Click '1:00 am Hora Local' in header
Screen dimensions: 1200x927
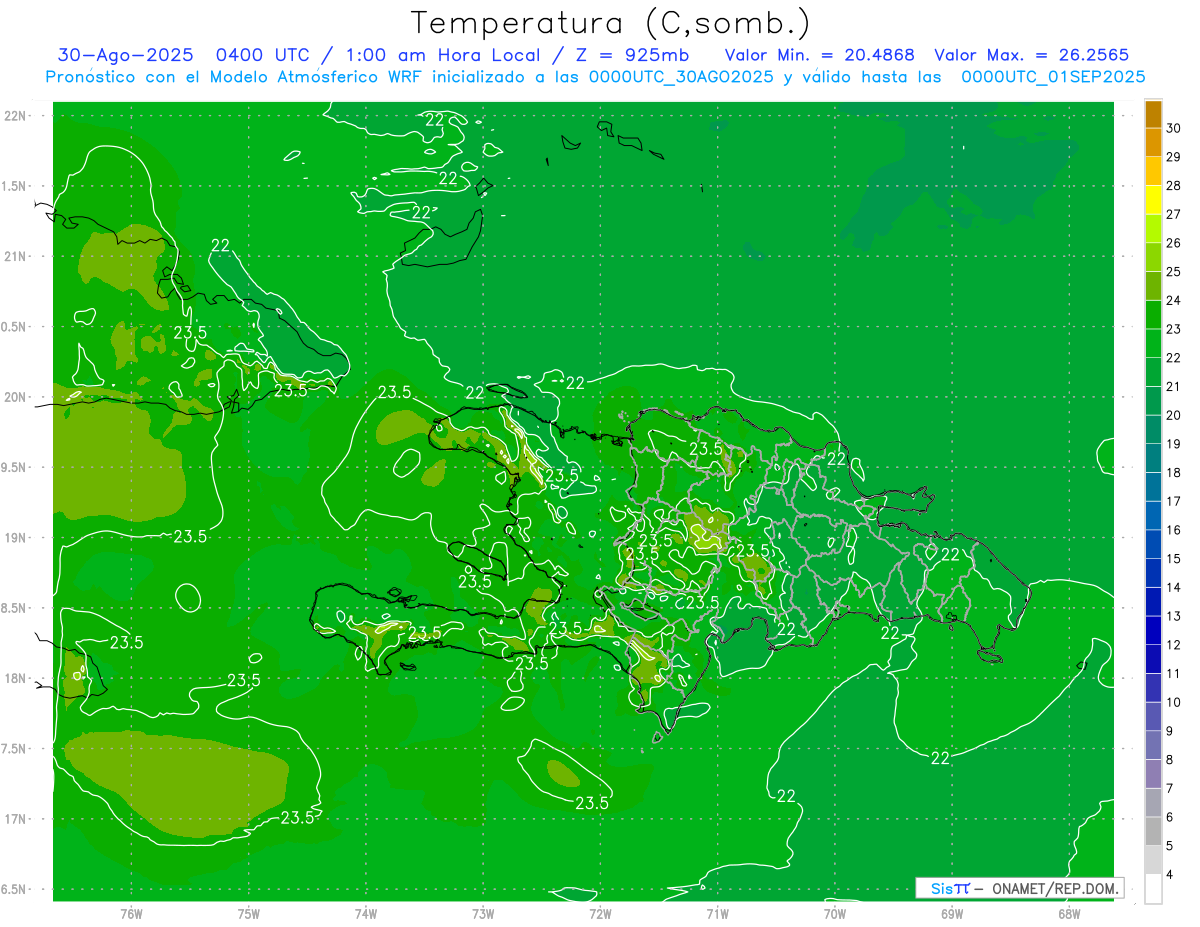(444, 55)
